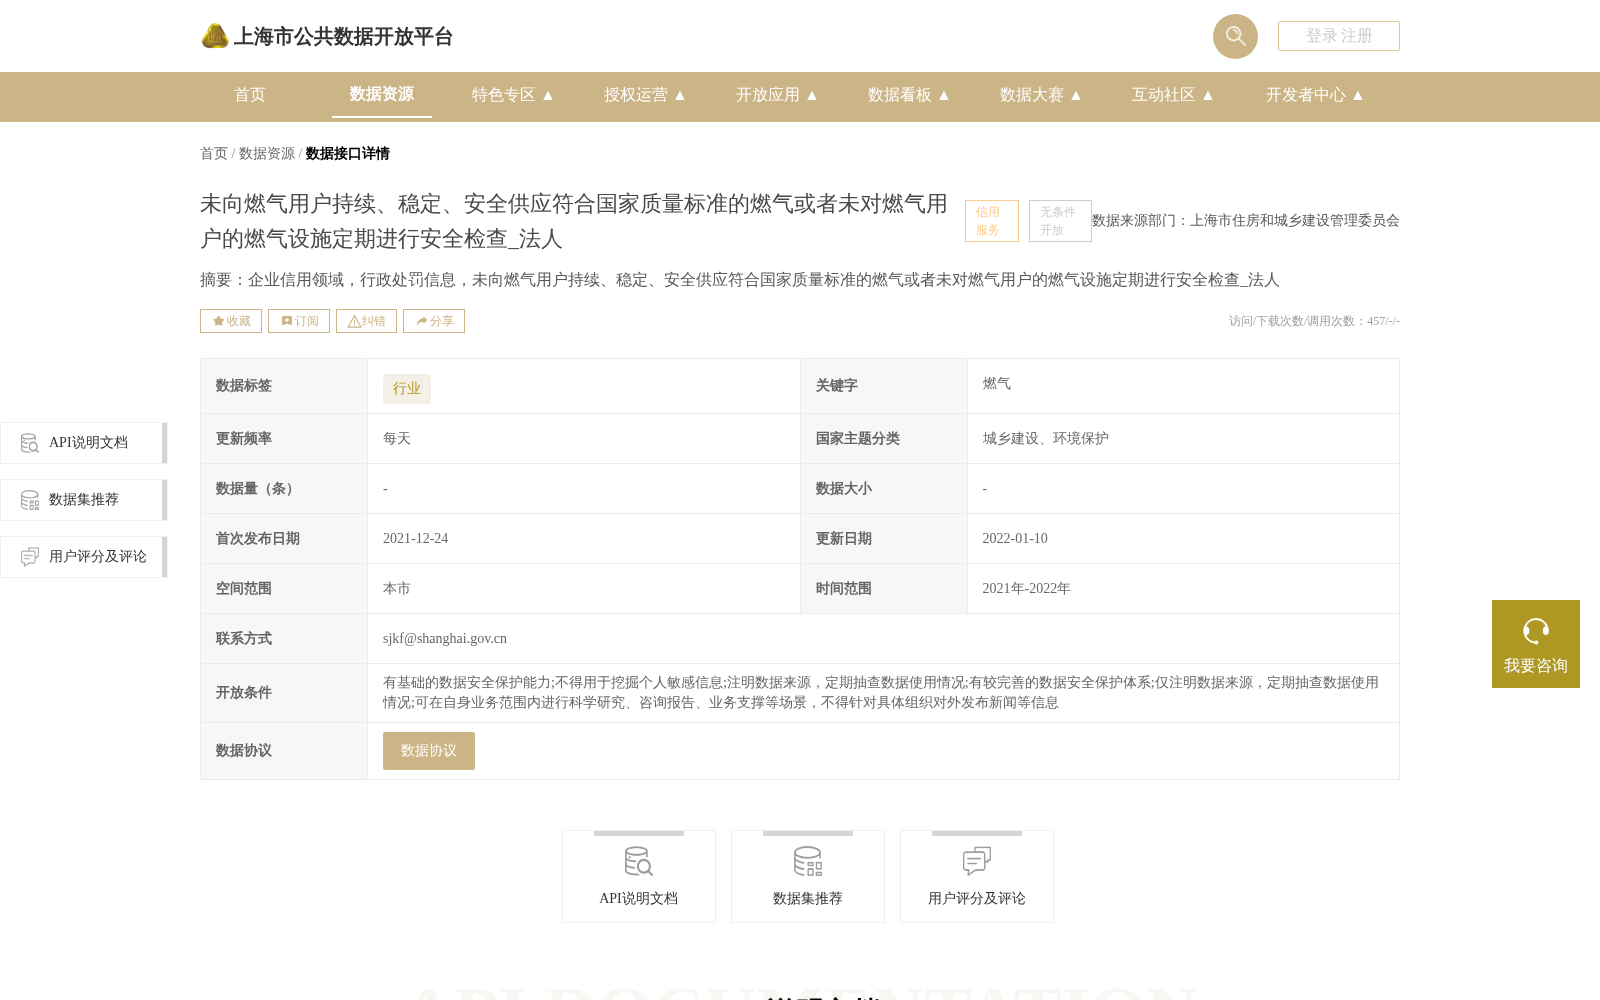Click the time range 2021年-2022年
1600x1000 pixels.
click(1027, 589)
